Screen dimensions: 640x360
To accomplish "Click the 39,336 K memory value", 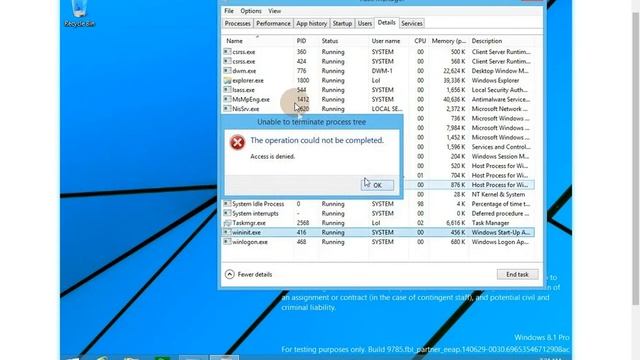I will pos(454,80).
